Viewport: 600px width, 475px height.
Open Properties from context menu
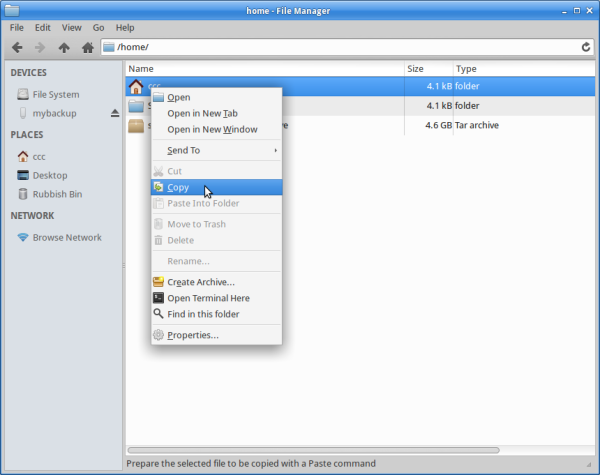point(192,335)
